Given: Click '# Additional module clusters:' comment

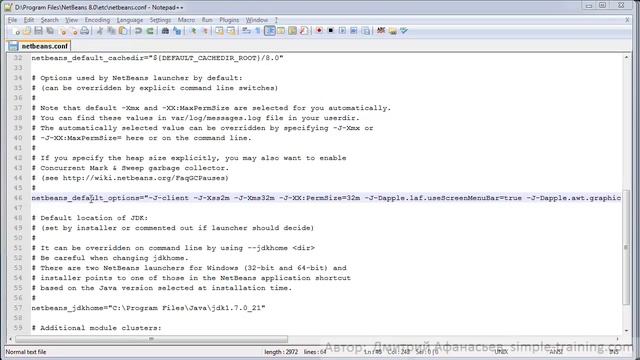Looking at the screenshot, I should [96, 328].
